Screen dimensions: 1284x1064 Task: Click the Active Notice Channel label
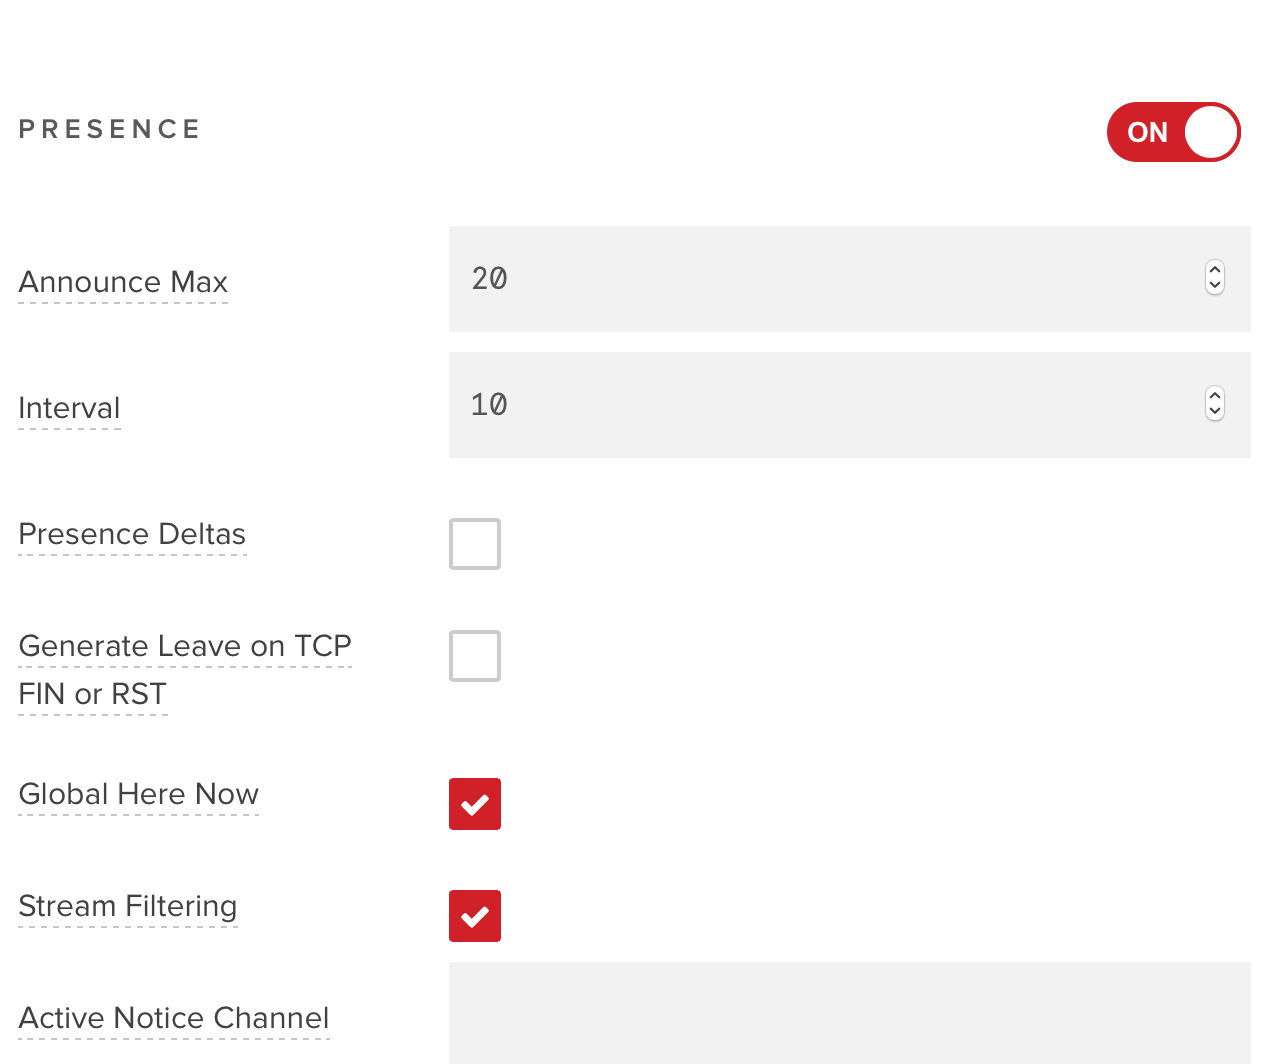[174, 1018]
